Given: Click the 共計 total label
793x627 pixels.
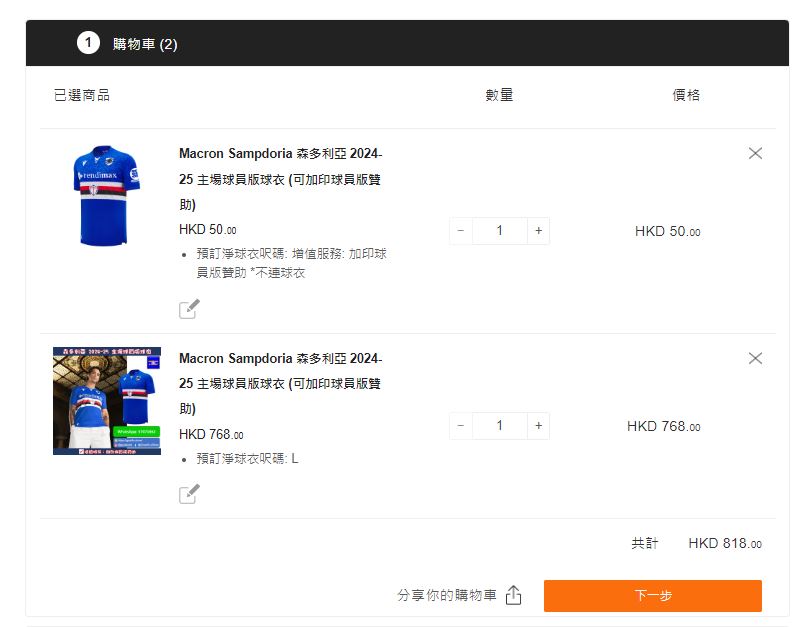Looking at the screenshot, I should point(645,544).
